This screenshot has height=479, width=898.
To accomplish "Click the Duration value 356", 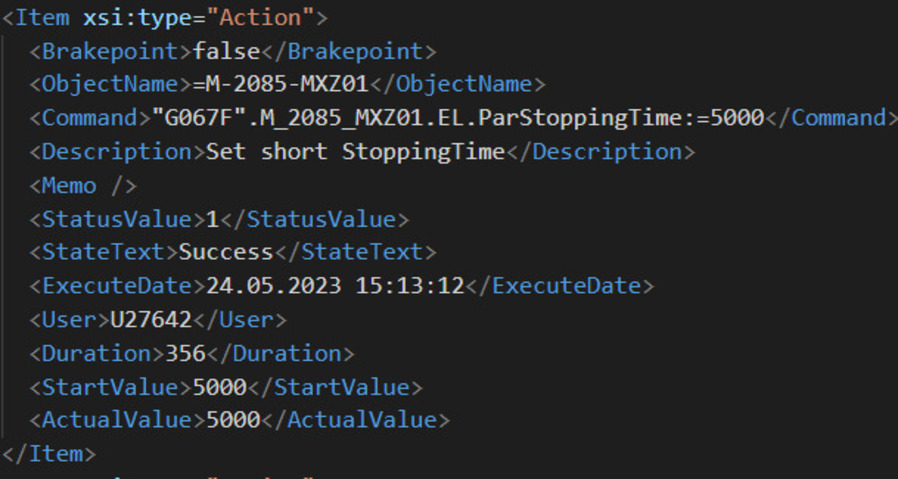I will coord(185,353).
